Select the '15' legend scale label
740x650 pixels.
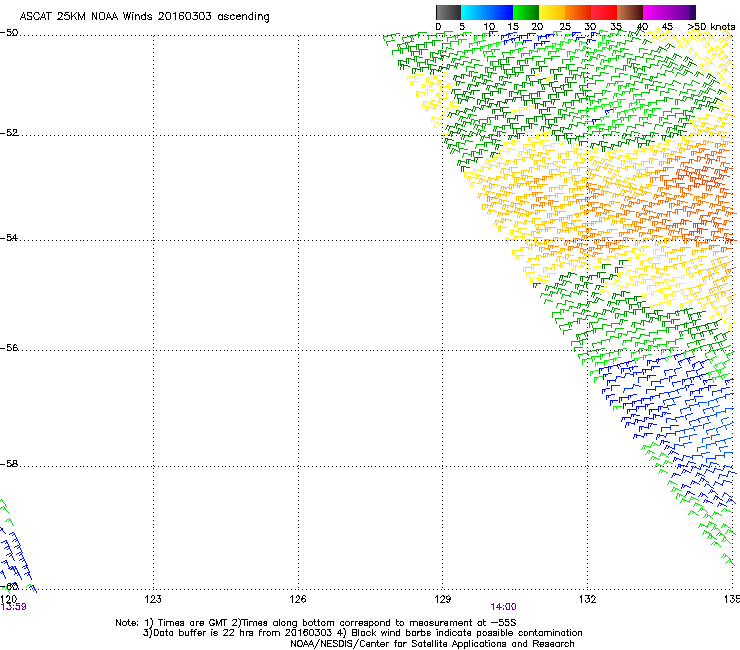pyautogui.click(x=513, y=26)
